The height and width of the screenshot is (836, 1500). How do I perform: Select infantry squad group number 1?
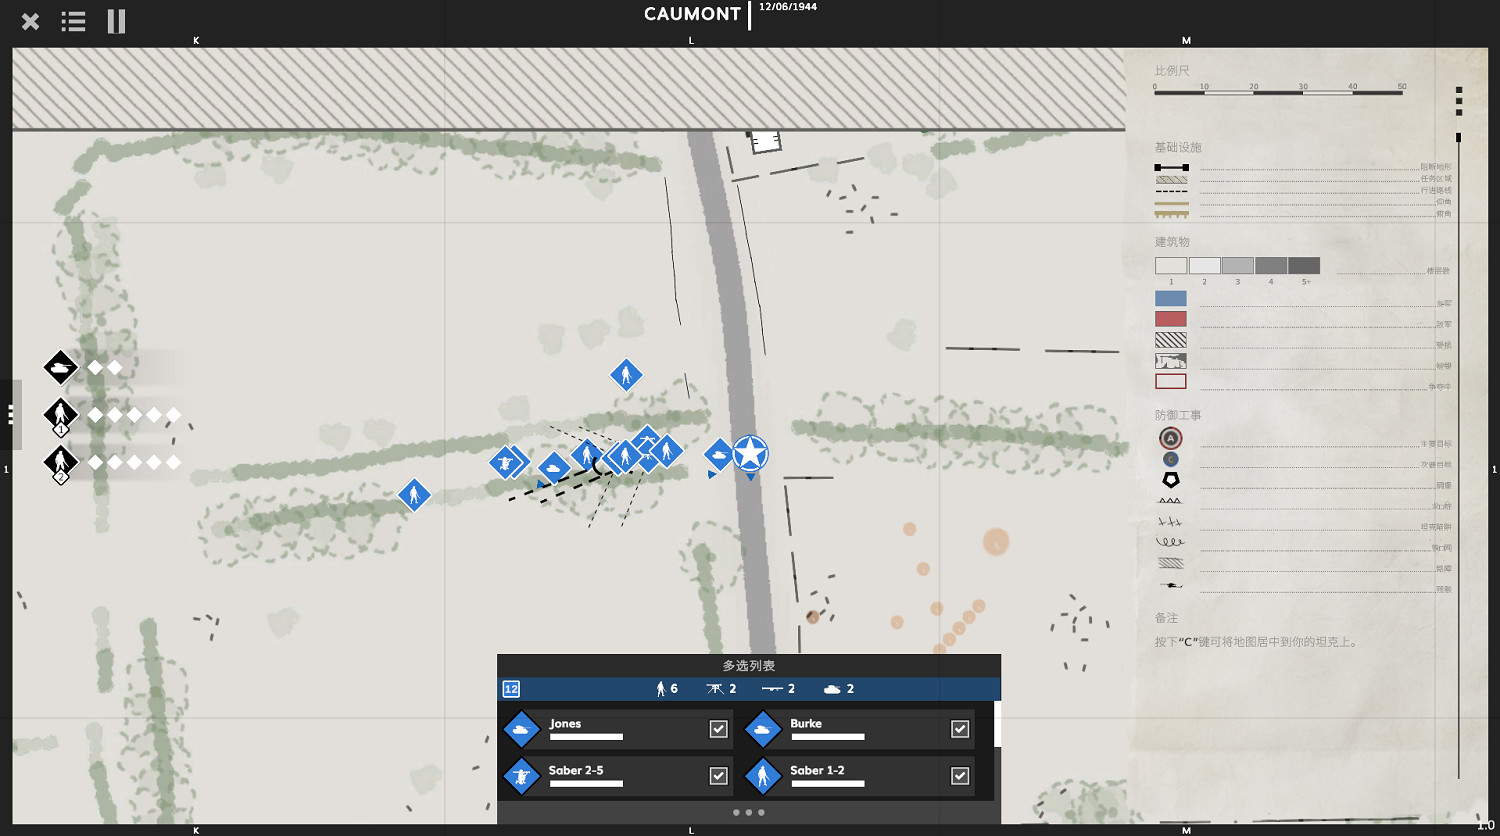click(x=61, y=414)
